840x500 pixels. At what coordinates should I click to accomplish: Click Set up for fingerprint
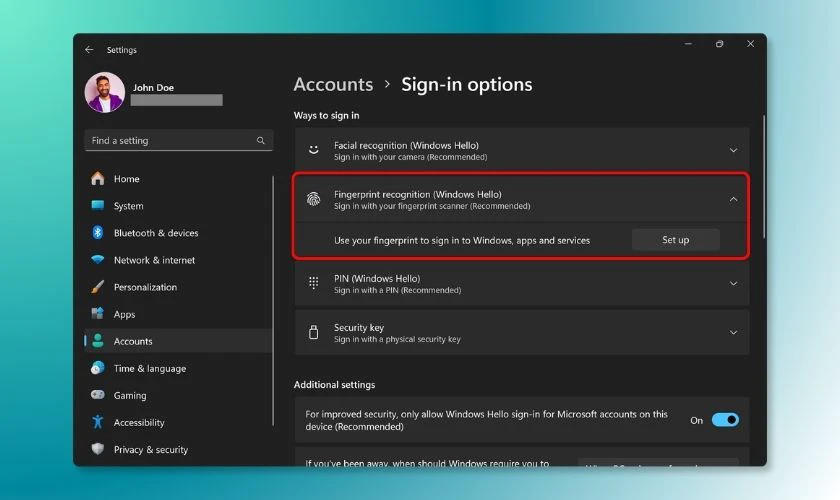pyautogui.click(x=675, y=240)
